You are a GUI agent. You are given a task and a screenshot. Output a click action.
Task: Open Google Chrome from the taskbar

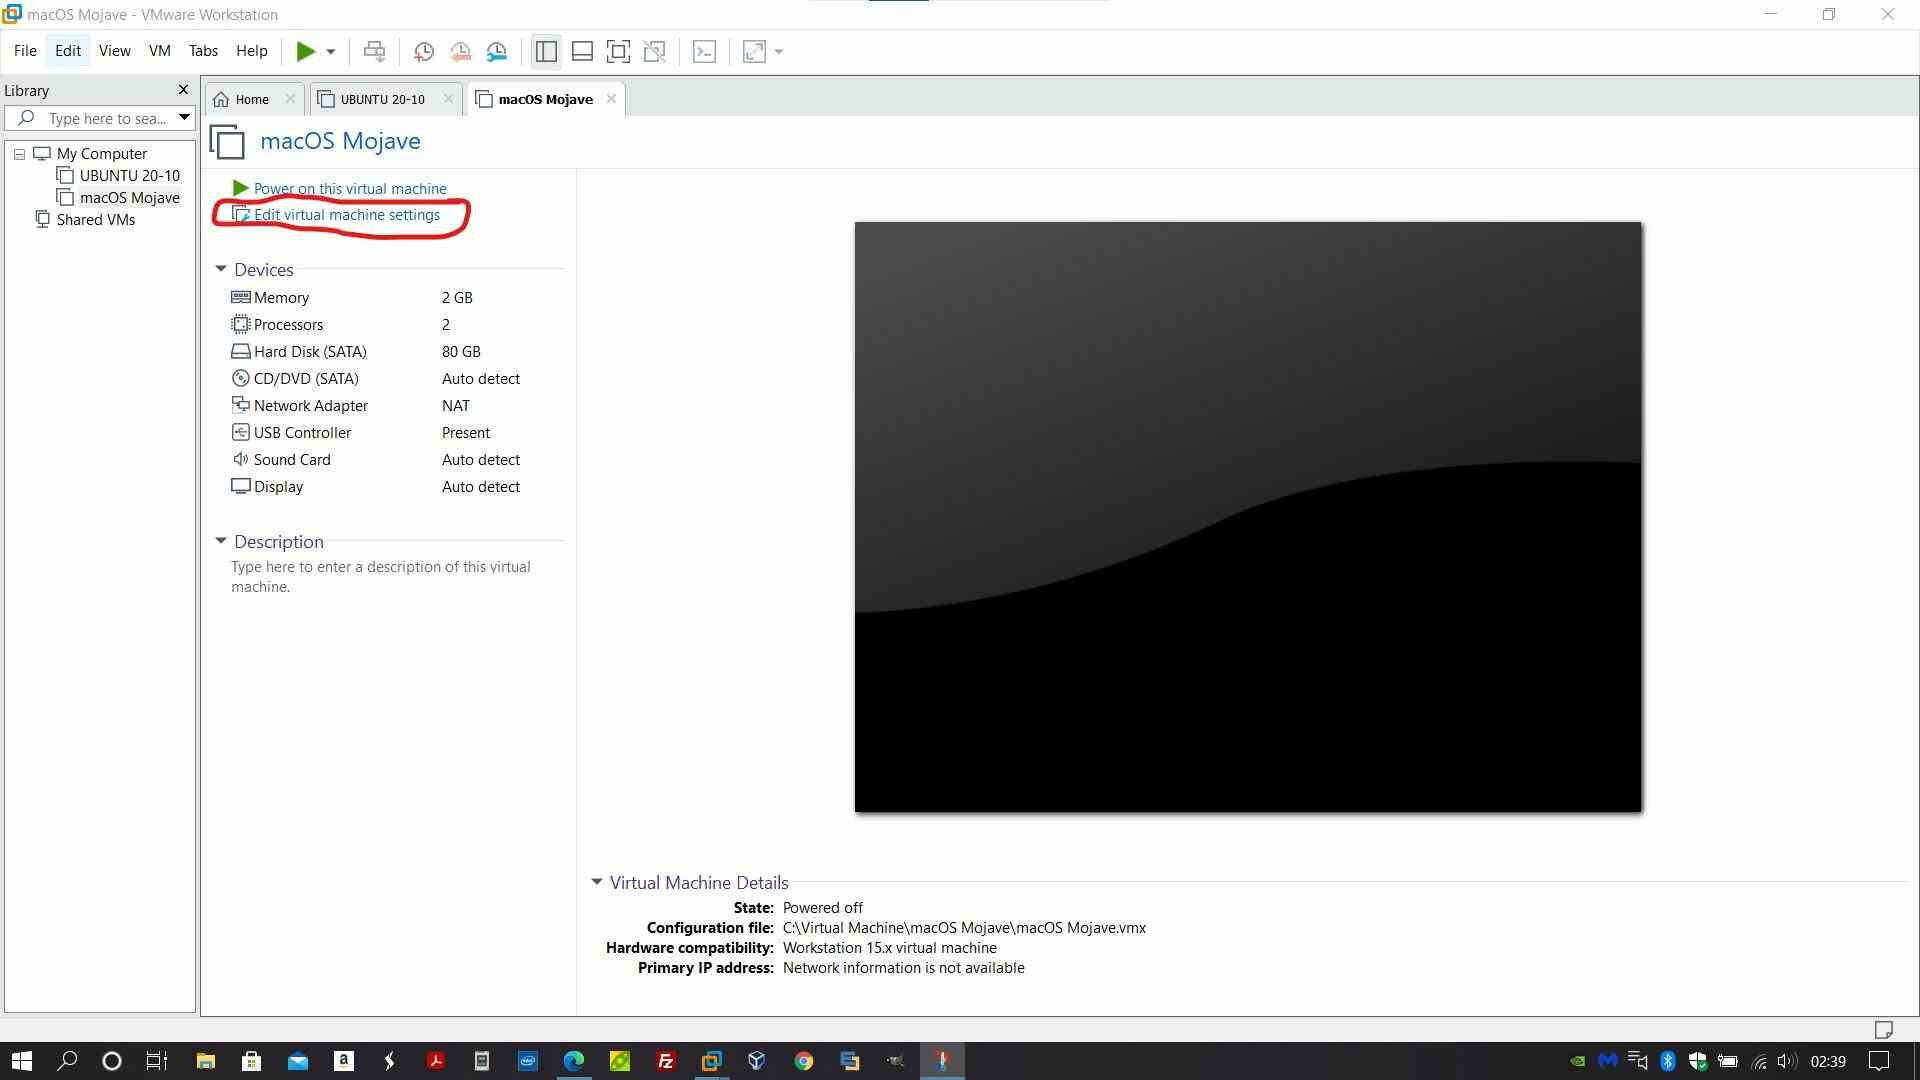[x=803, y=1061]
